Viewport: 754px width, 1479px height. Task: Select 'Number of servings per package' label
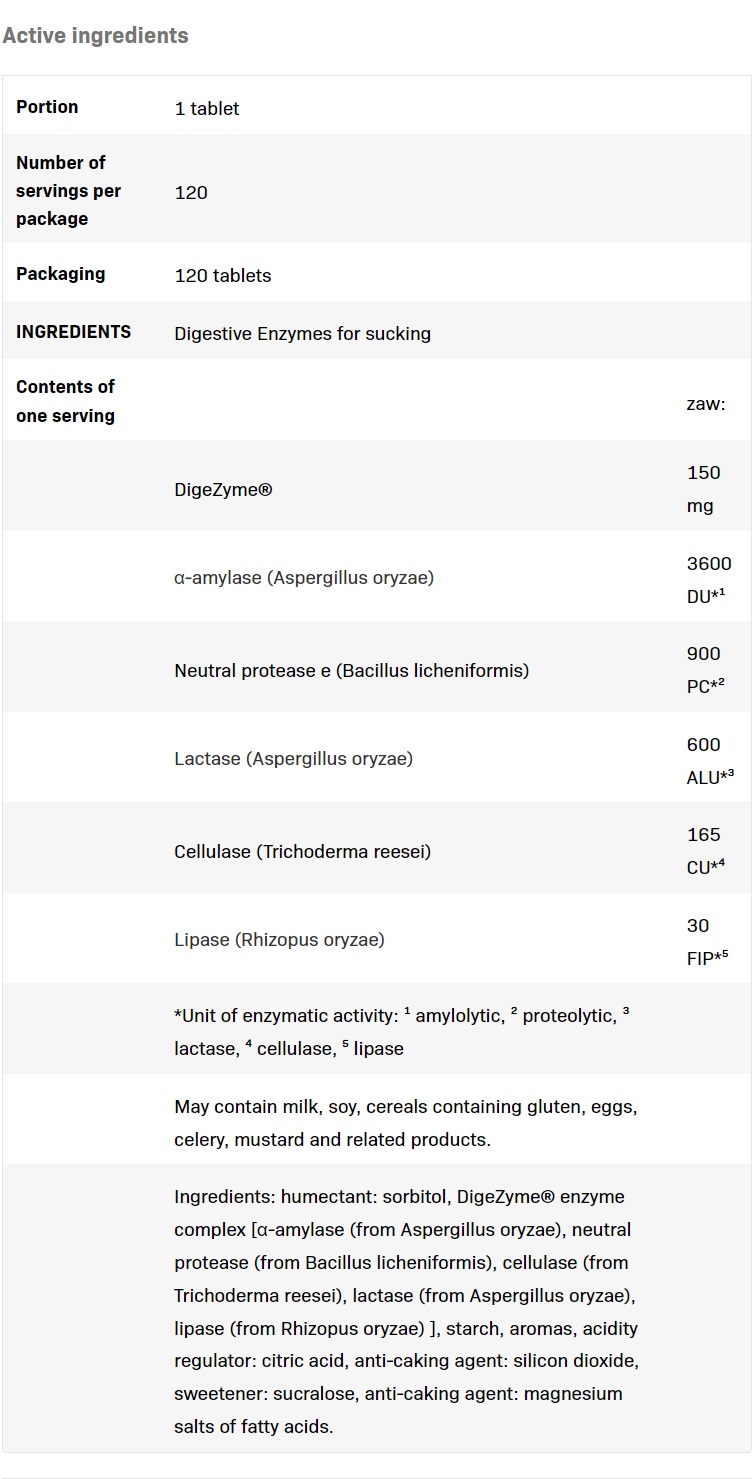click(66, 190)
